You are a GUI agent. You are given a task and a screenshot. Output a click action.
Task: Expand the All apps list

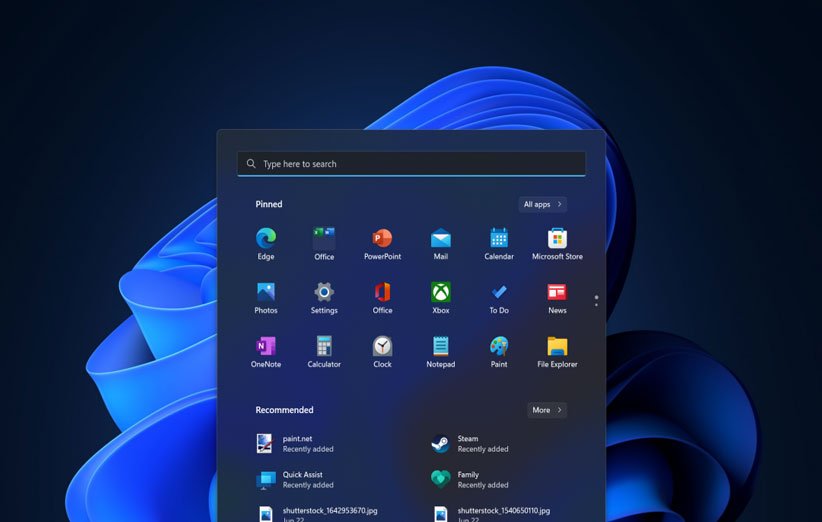(543, 204)
